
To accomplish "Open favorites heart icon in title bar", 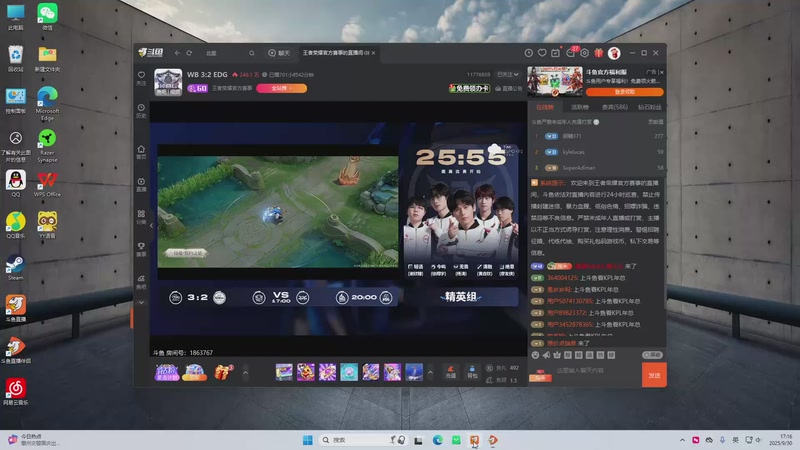I will coord(542,53).
